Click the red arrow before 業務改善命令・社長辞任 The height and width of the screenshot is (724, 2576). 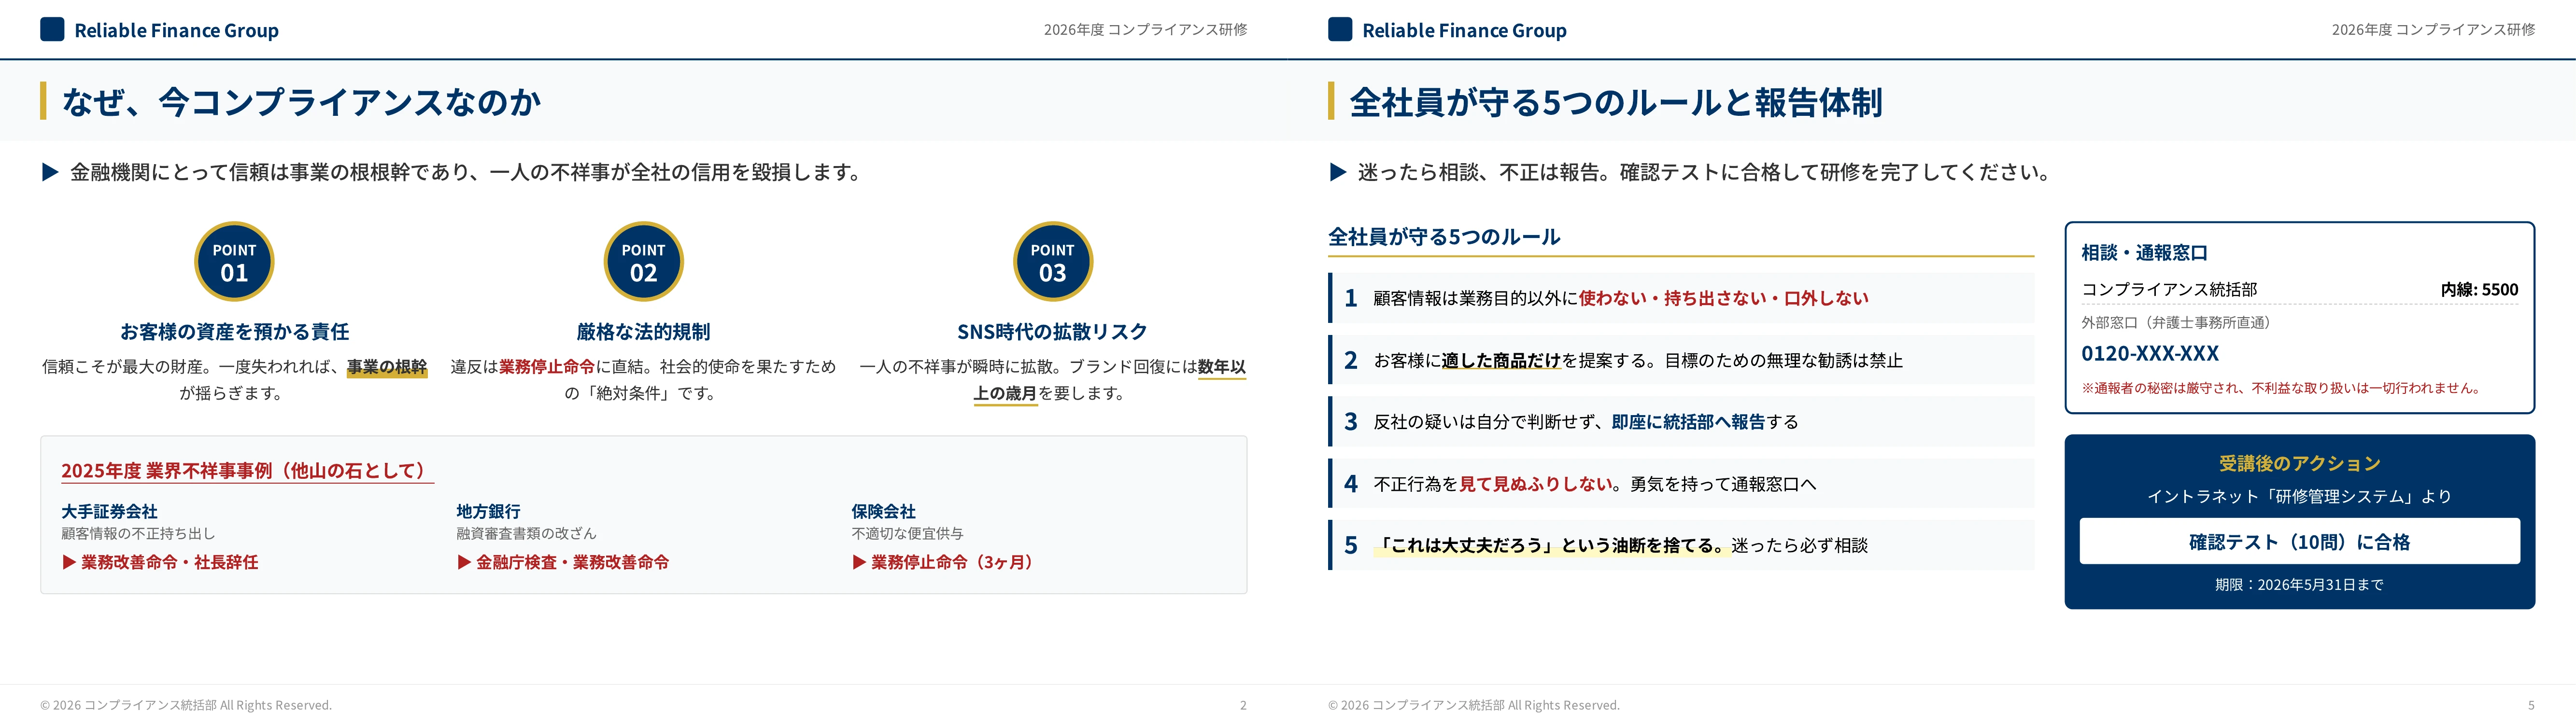[69, 562]
